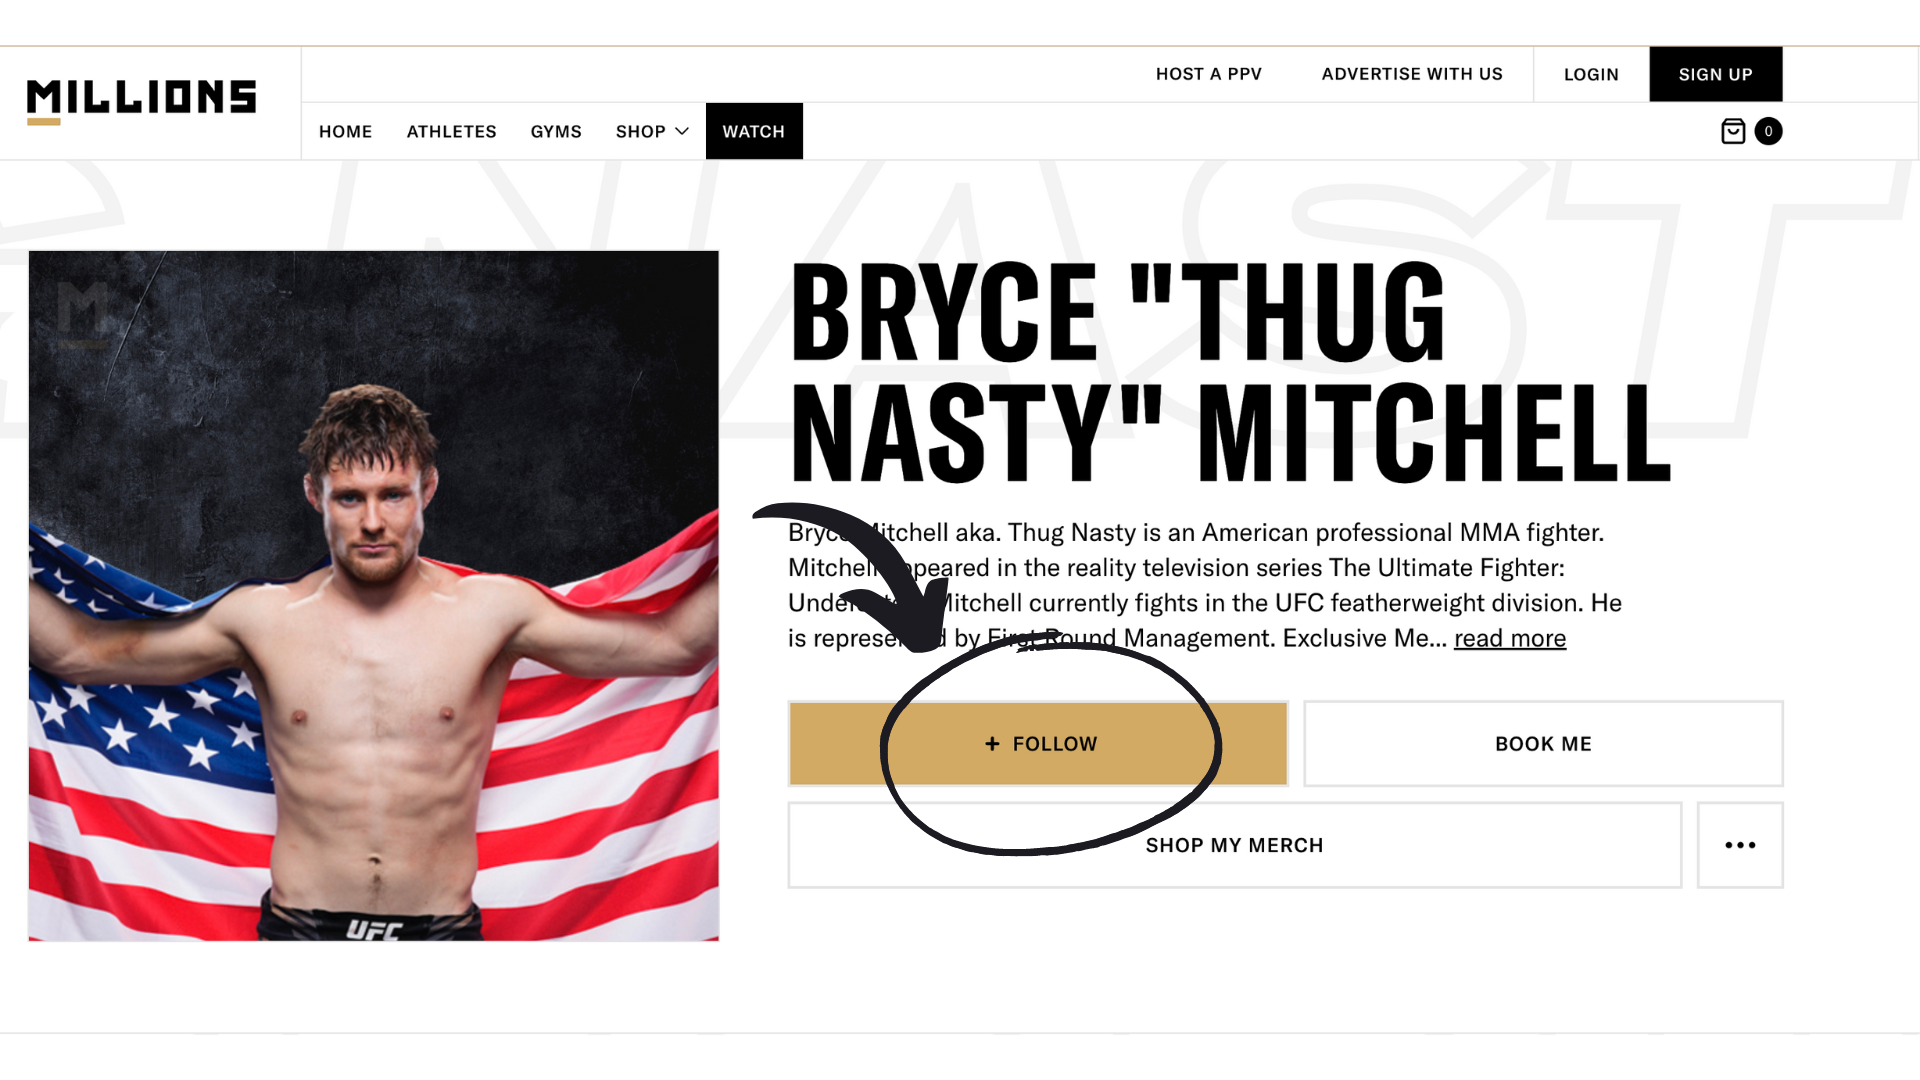Screen dimensions: 1920x1080
Task: Open the Athletes section
Action: (451, 131)
